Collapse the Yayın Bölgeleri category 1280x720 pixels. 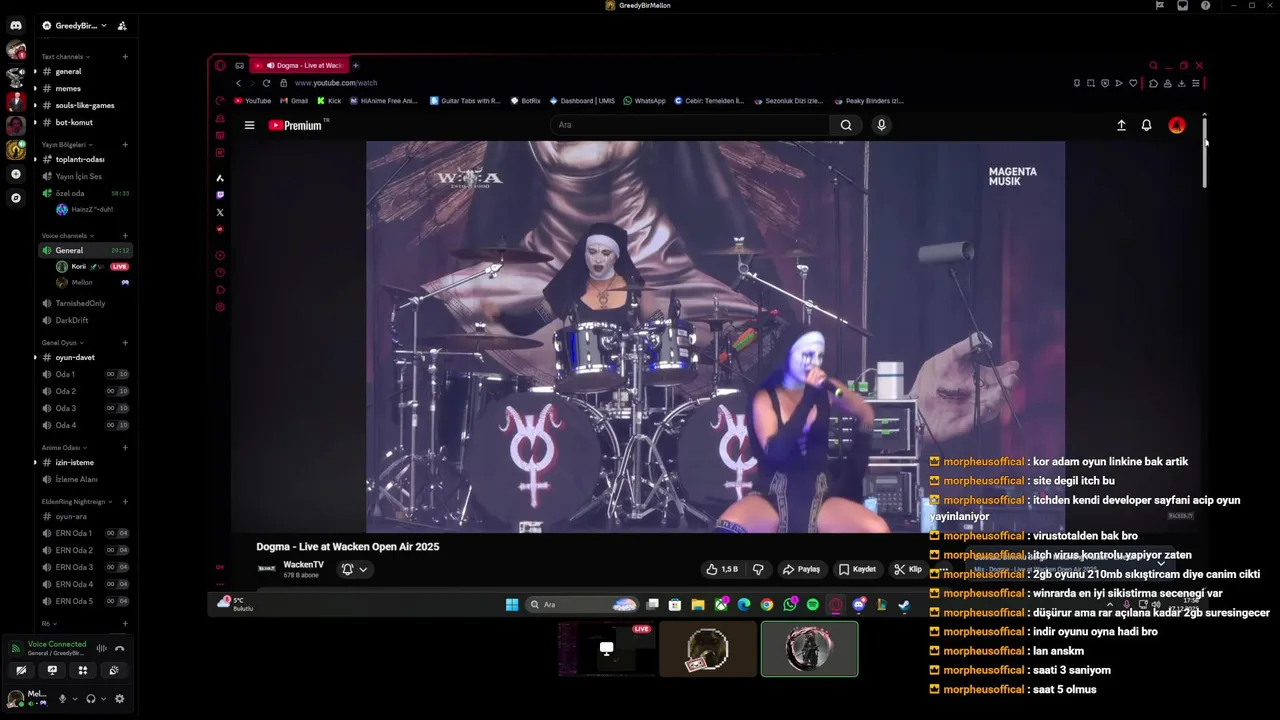[x=65, y=145]
